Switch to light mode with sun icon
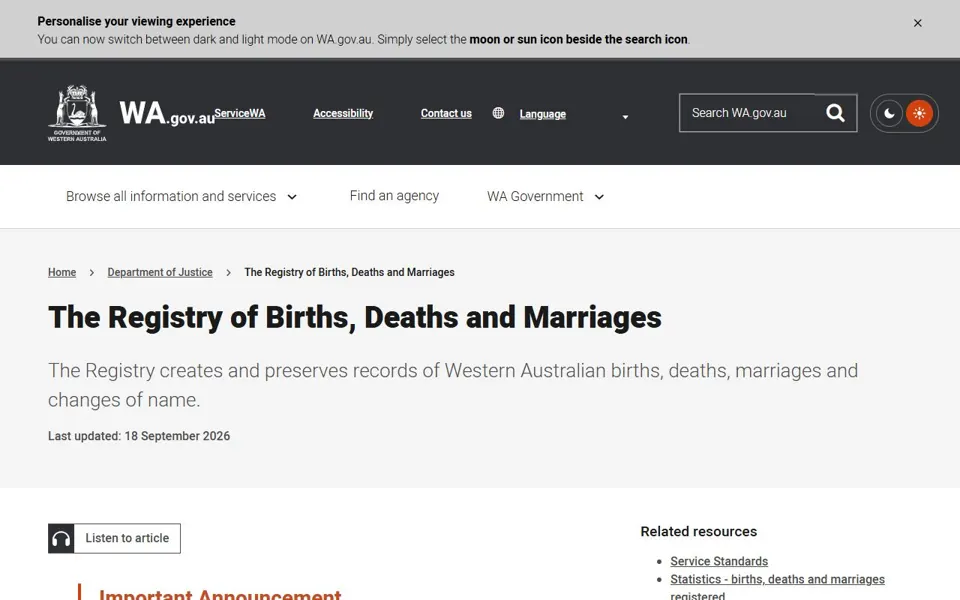 click(x=919, y=113)
